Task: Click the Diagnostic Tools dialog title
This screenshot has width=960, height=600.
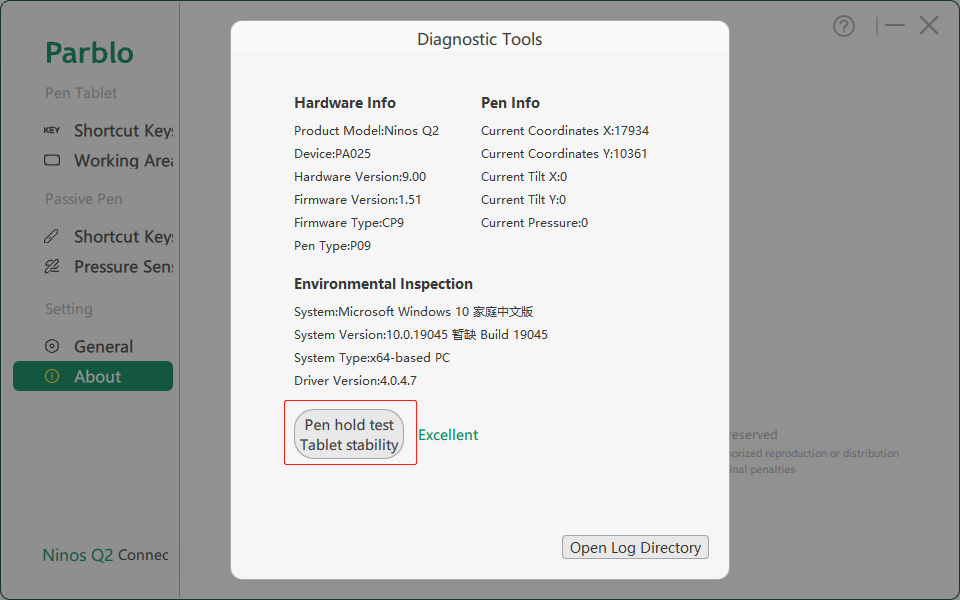Action: tap(479, 39)
